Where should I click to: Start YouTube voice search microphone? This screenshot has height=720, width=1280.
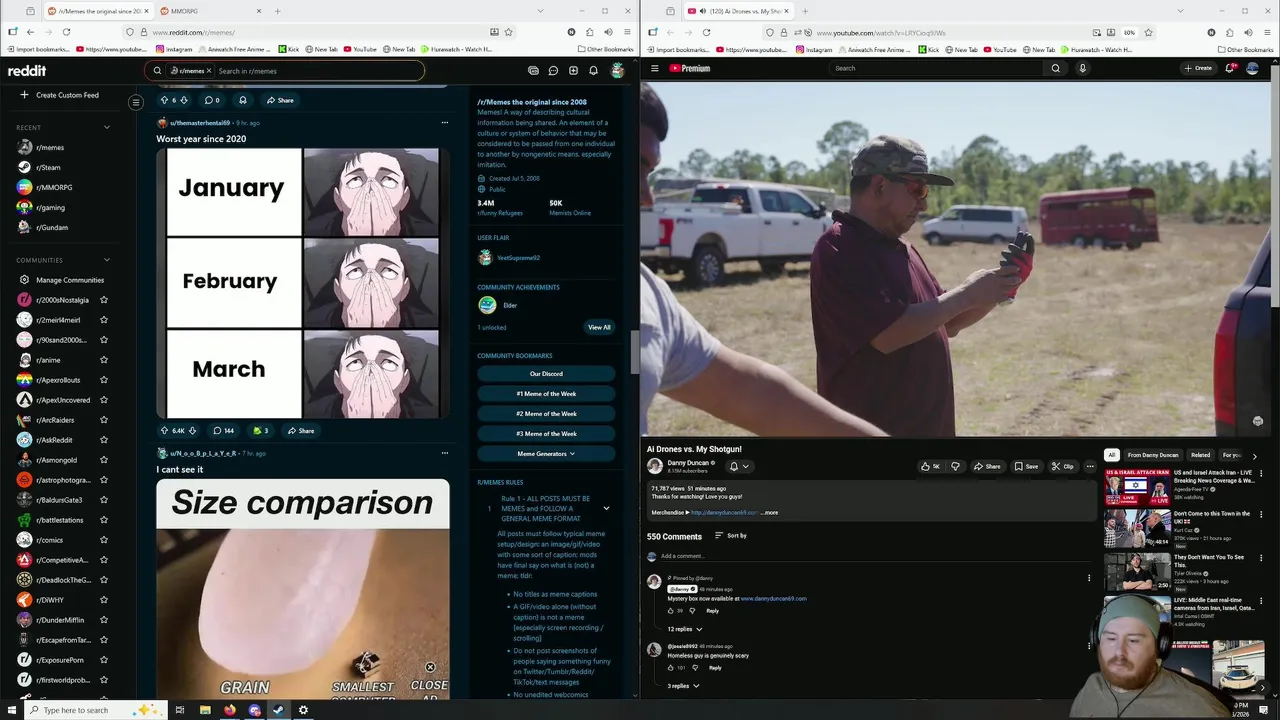[1082, 68]
